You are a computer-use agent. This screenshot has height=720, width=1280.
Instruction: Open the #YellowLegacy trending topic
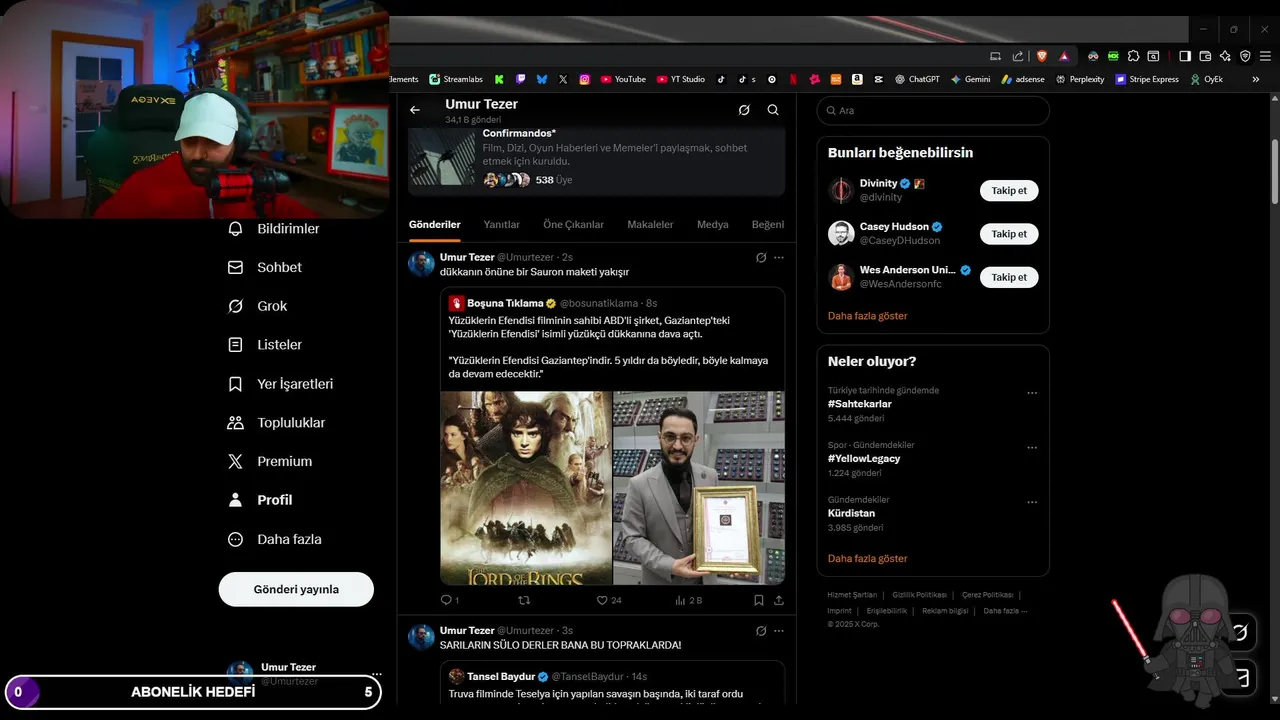tap(864, 458)
